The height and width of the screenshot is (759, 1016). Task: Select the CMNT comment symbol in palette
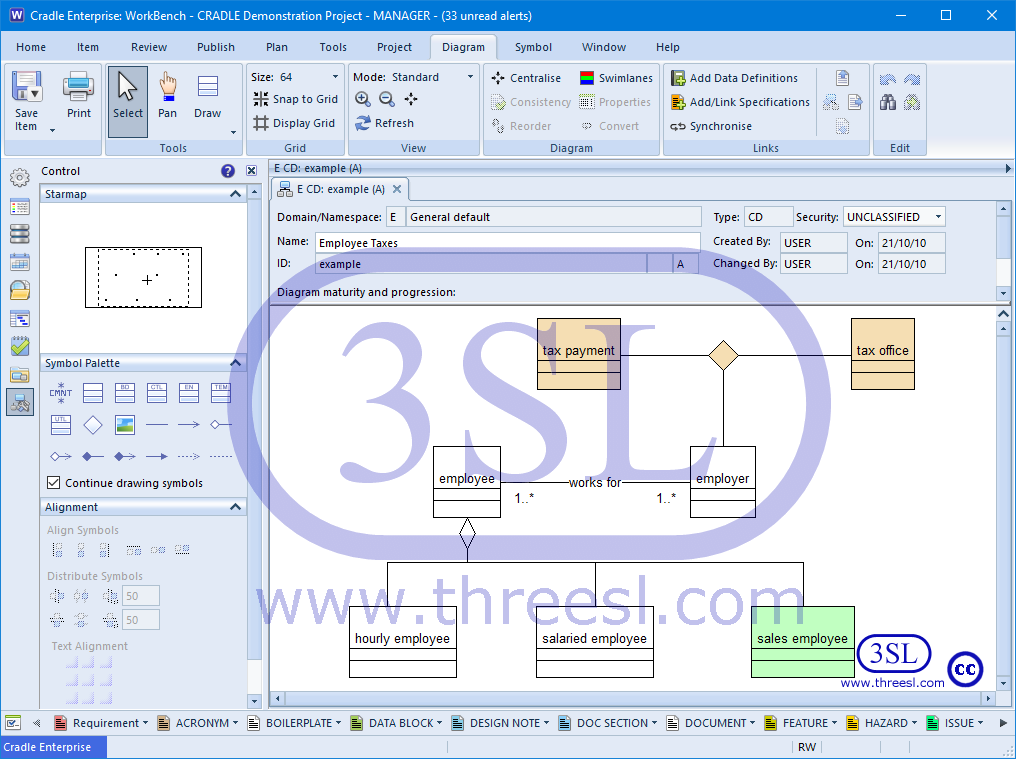[x=60, y=392]
